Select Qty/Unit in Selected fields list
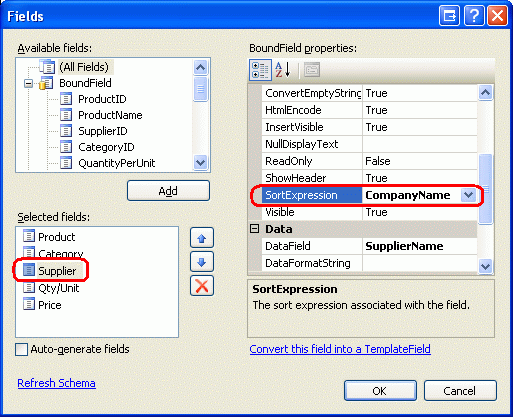Viewport: 513px width, 417px height. (59, 288)
